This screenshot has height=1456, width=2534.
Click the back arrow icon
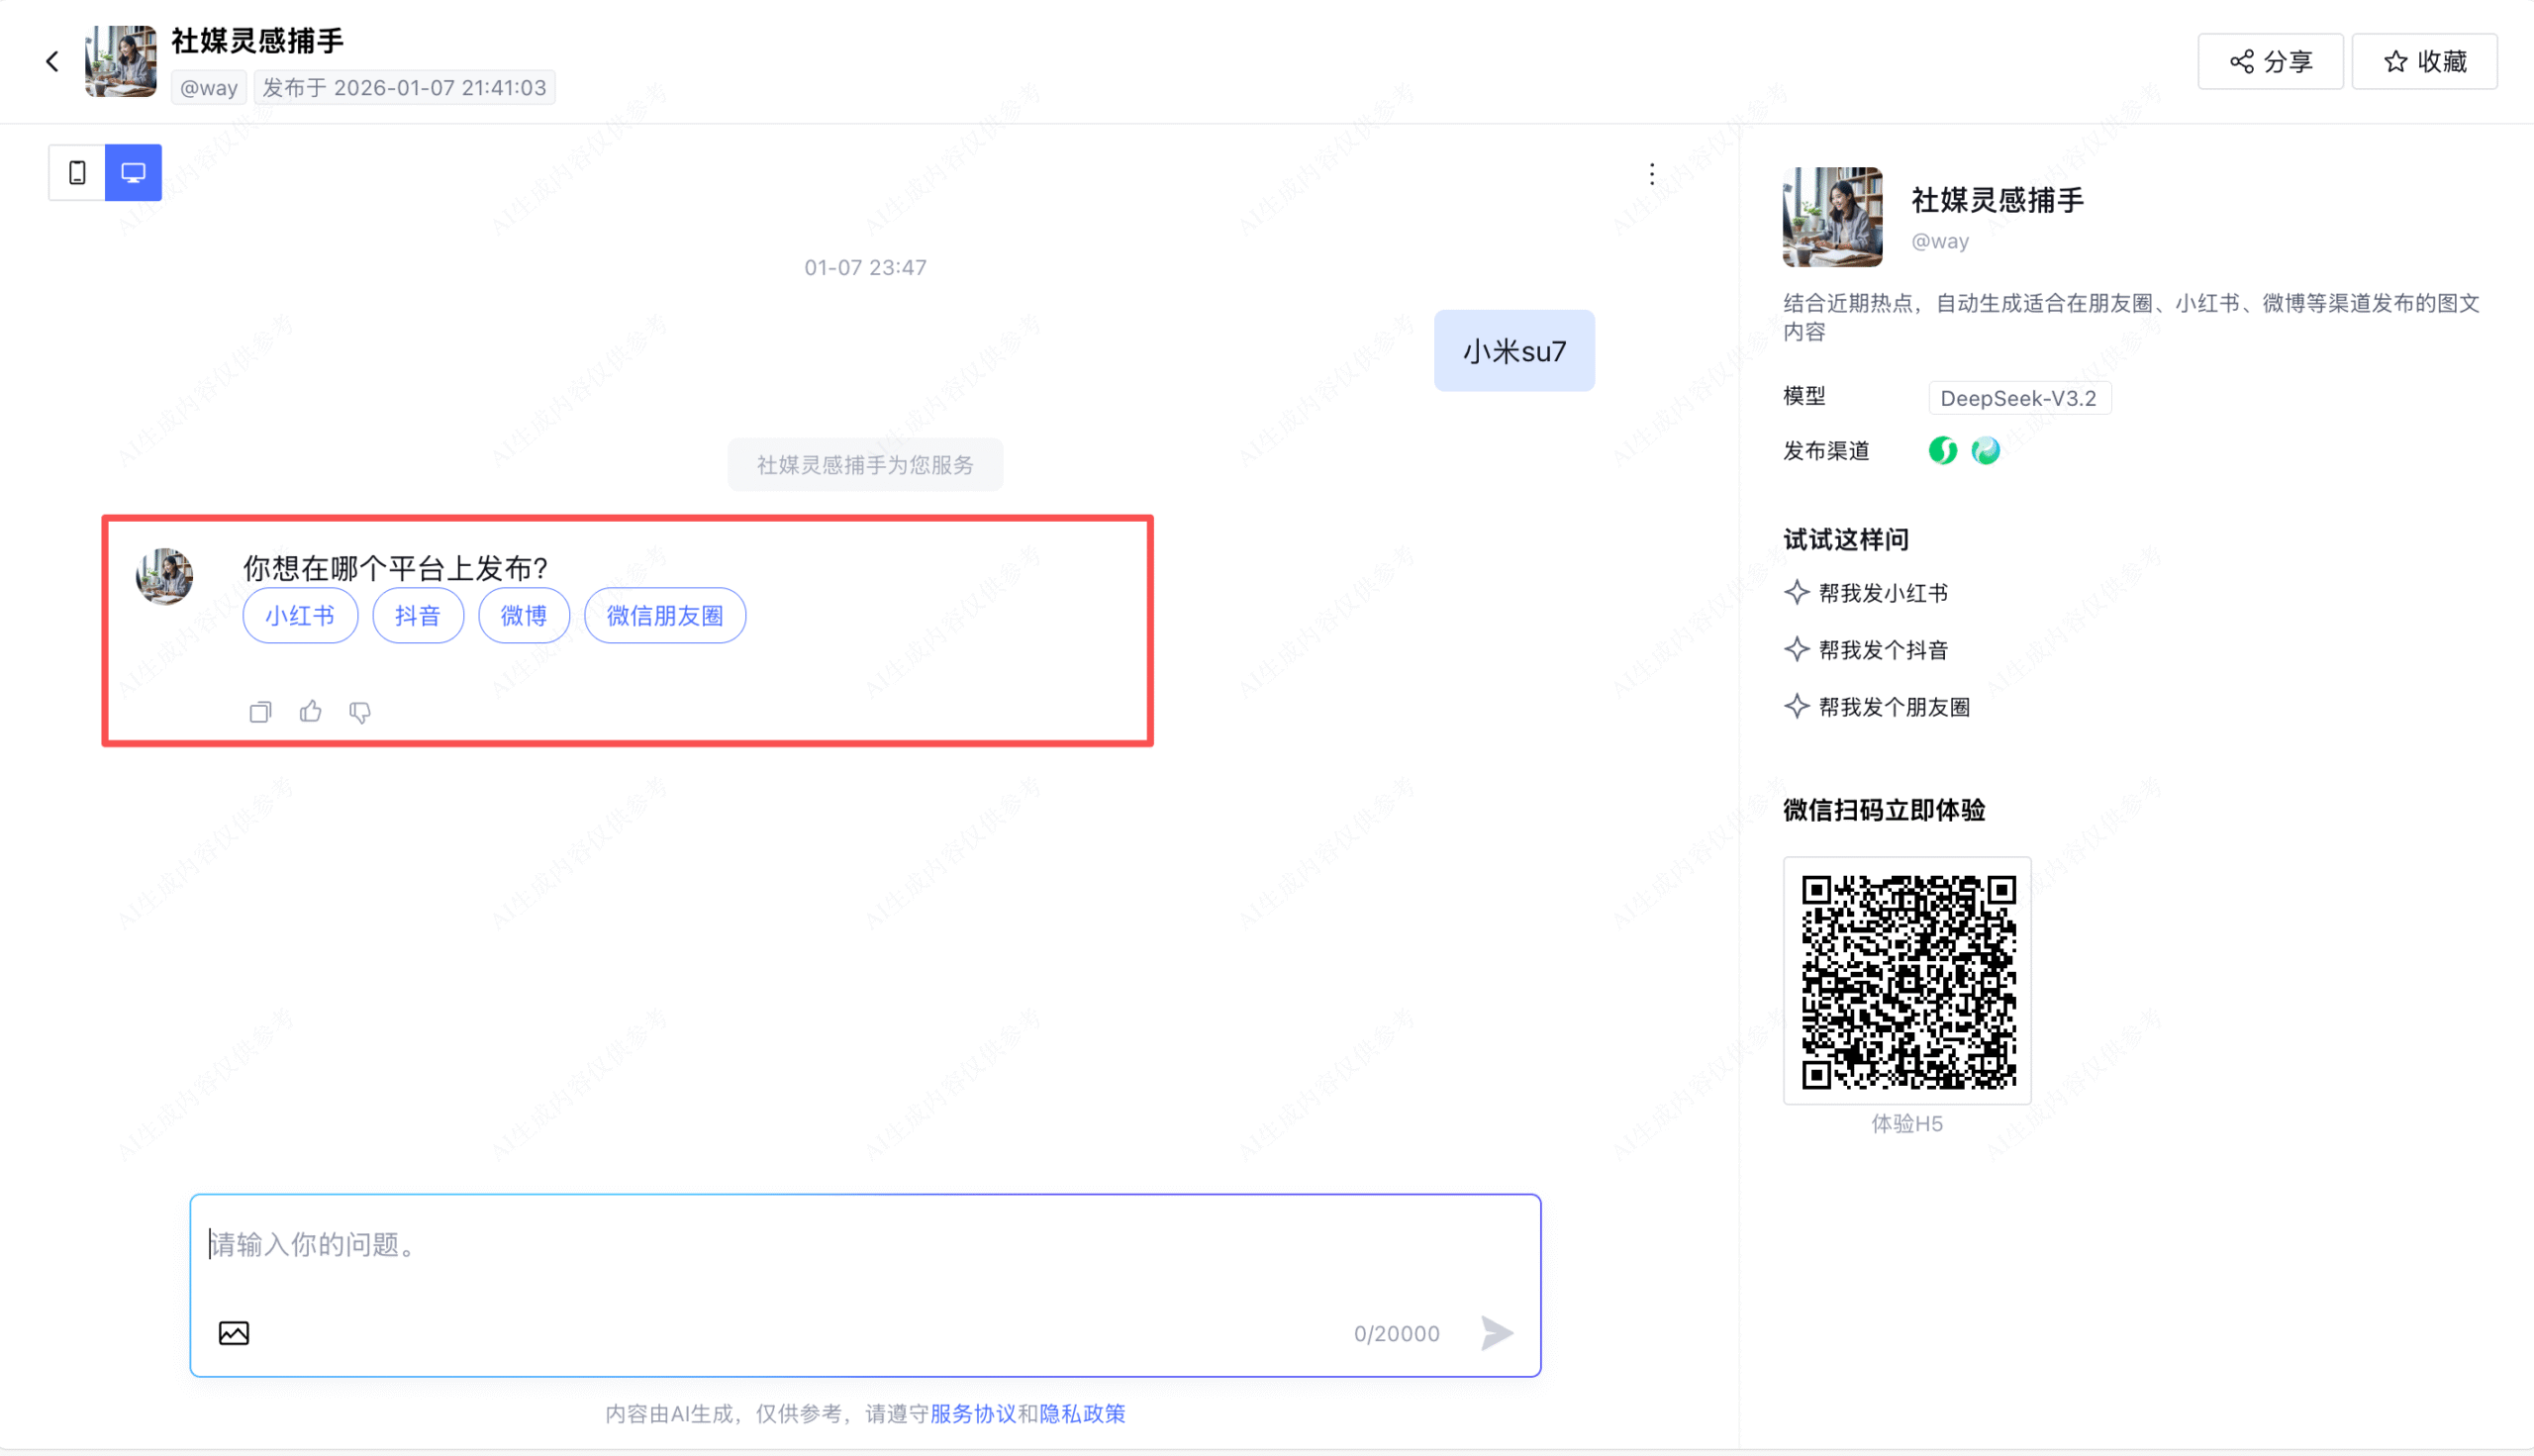pos(52,62)
